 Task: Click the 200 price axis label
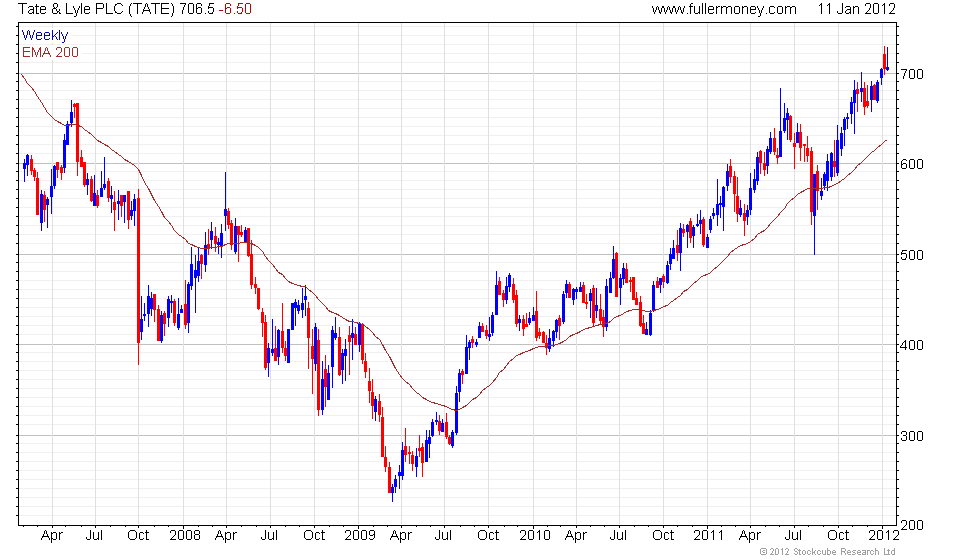pos(911,526)
